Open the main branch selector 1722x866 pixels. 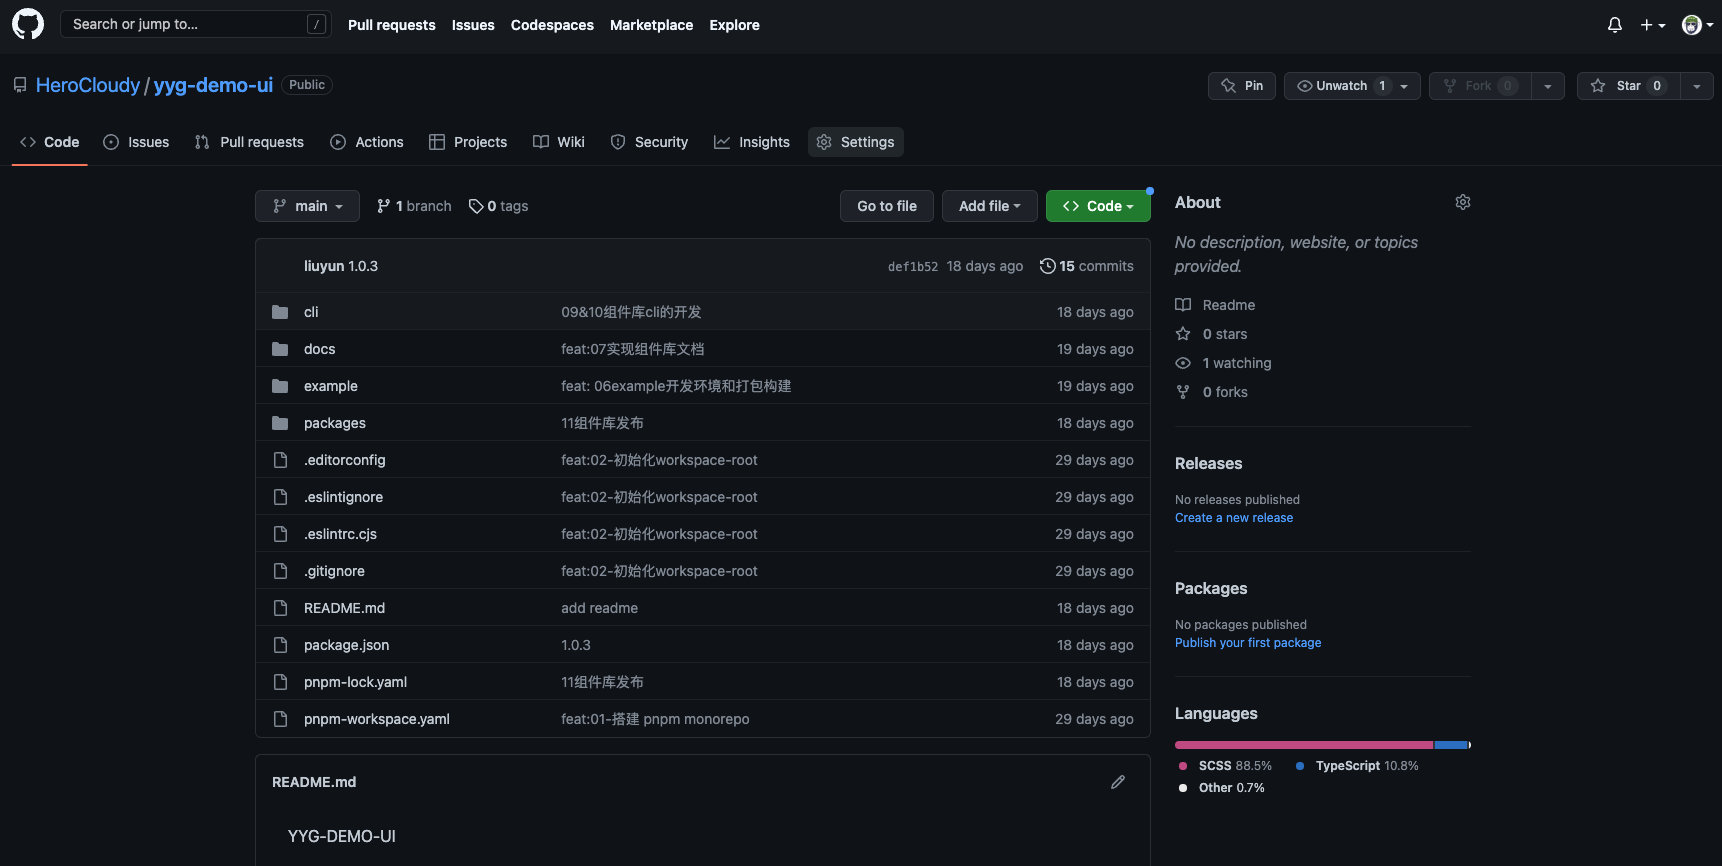click(307, 206)
